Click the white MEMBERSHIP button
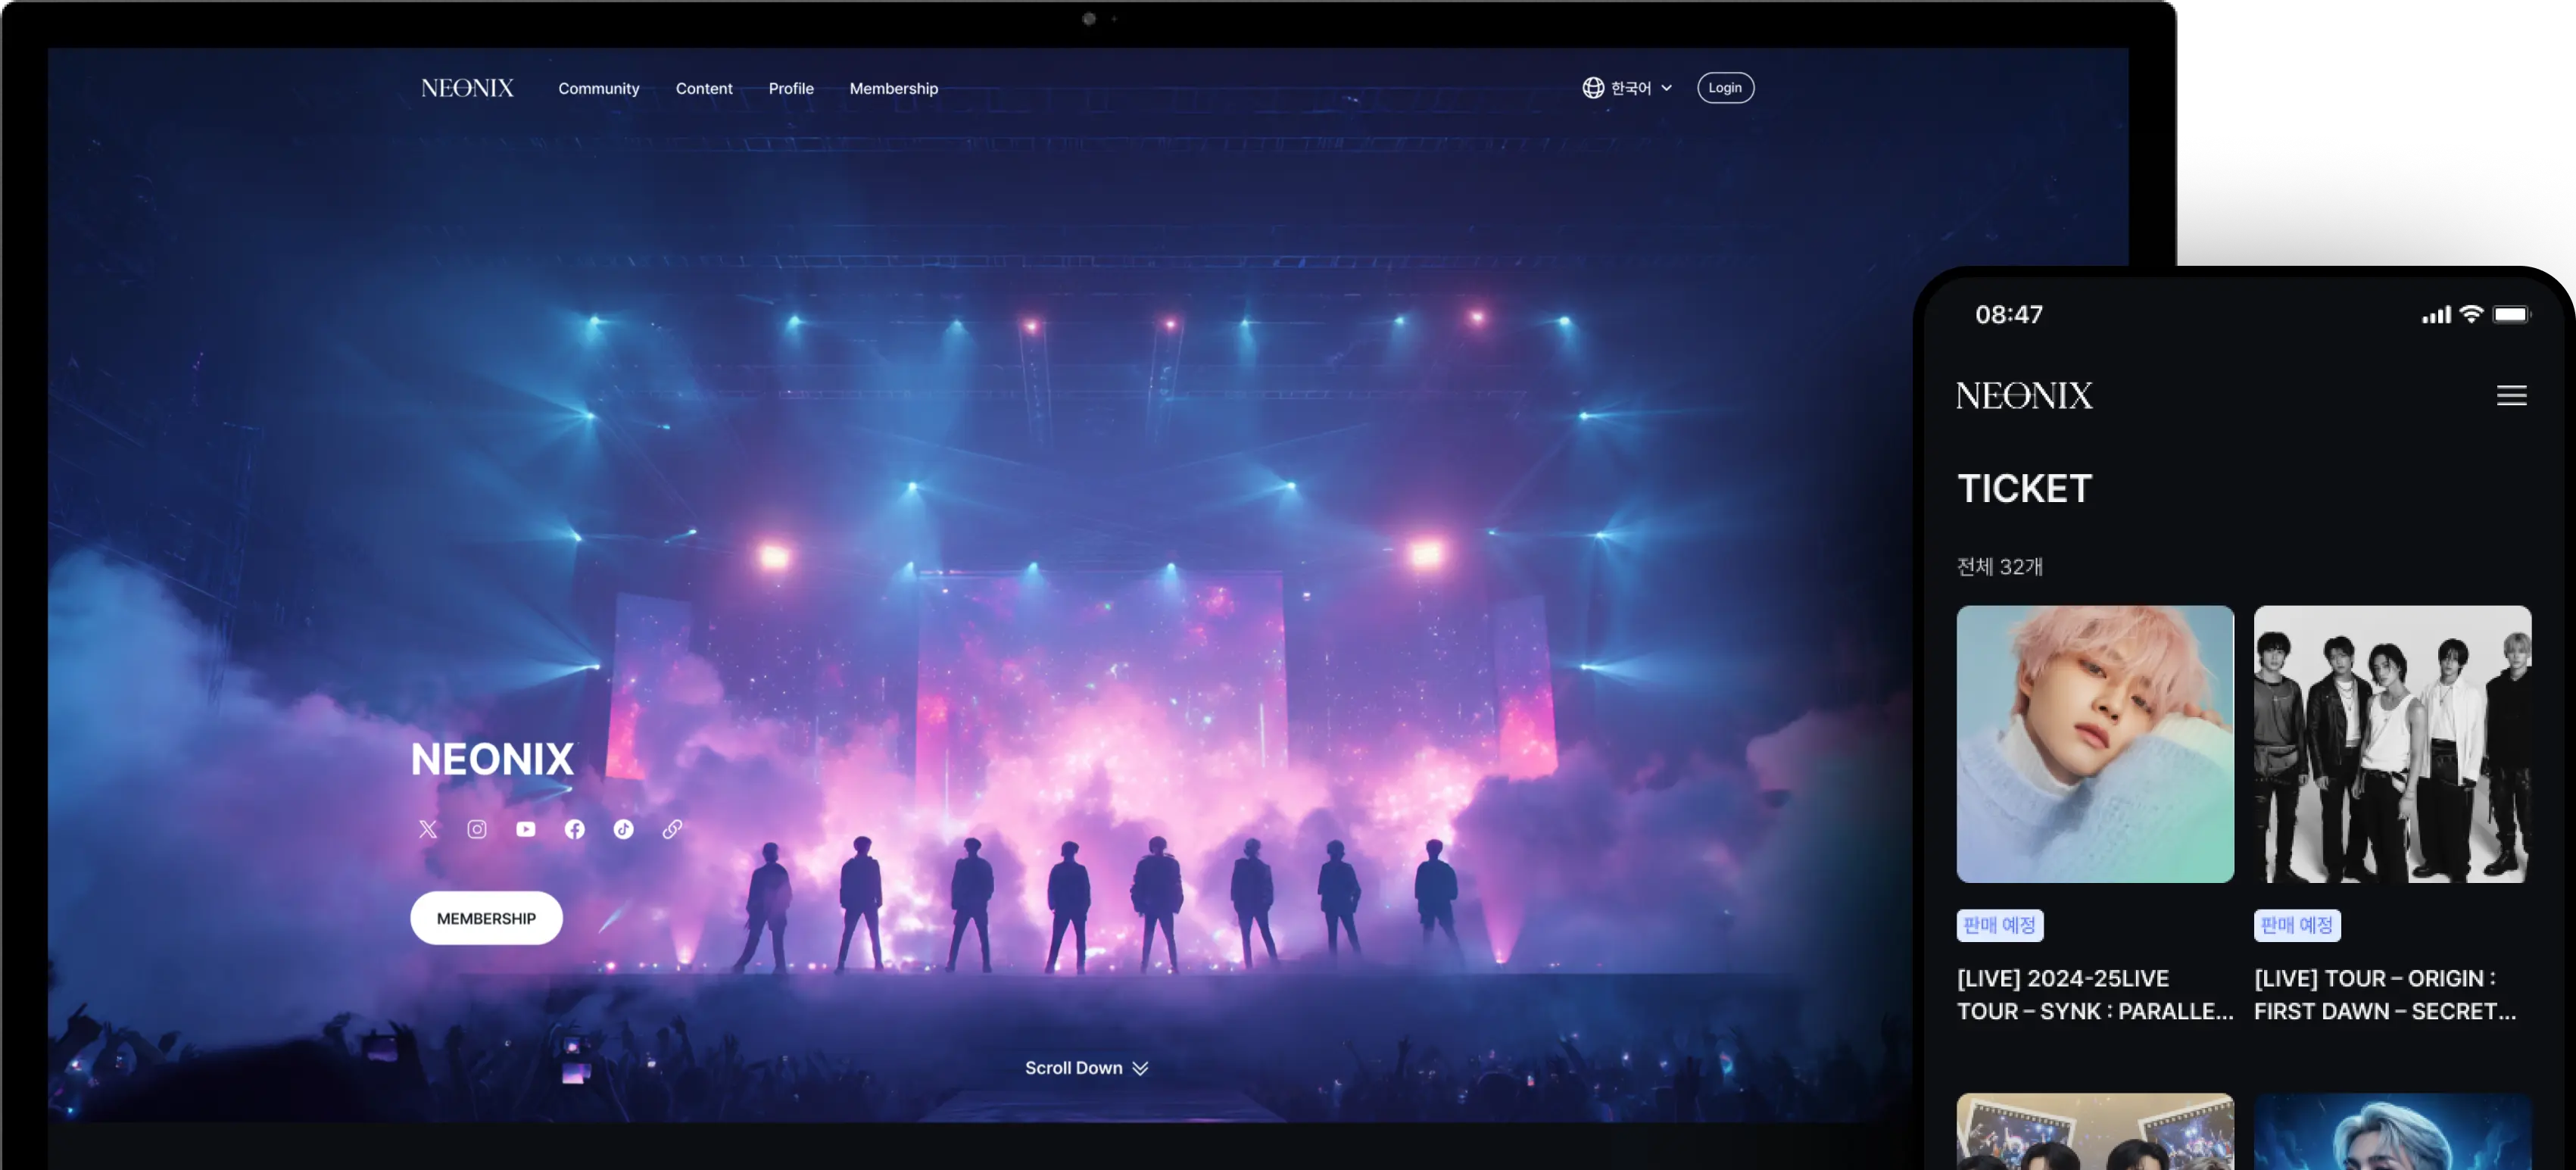Screen dimensions: 2576x1170 (486, 918)
